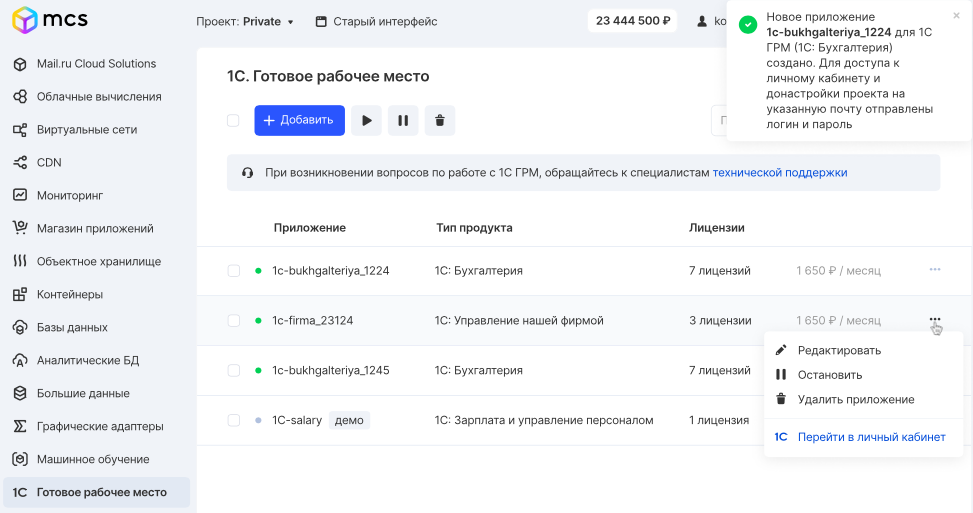Viewport: 973px width, 513px height.
Task: Follow the технической поддержки link
Action: click(779, 173)
